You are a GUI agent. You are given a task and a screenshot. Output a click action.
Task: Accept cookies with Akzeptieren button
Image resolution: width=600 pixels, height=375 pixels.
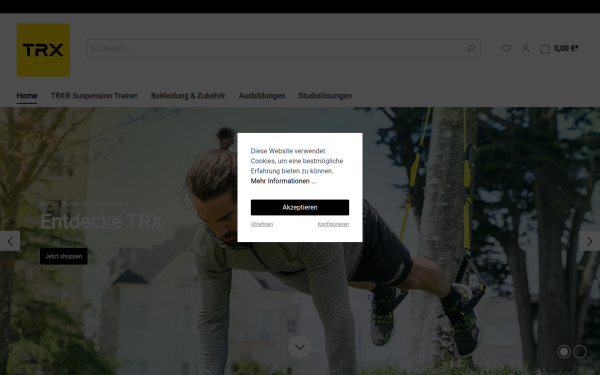click(300, 207)
